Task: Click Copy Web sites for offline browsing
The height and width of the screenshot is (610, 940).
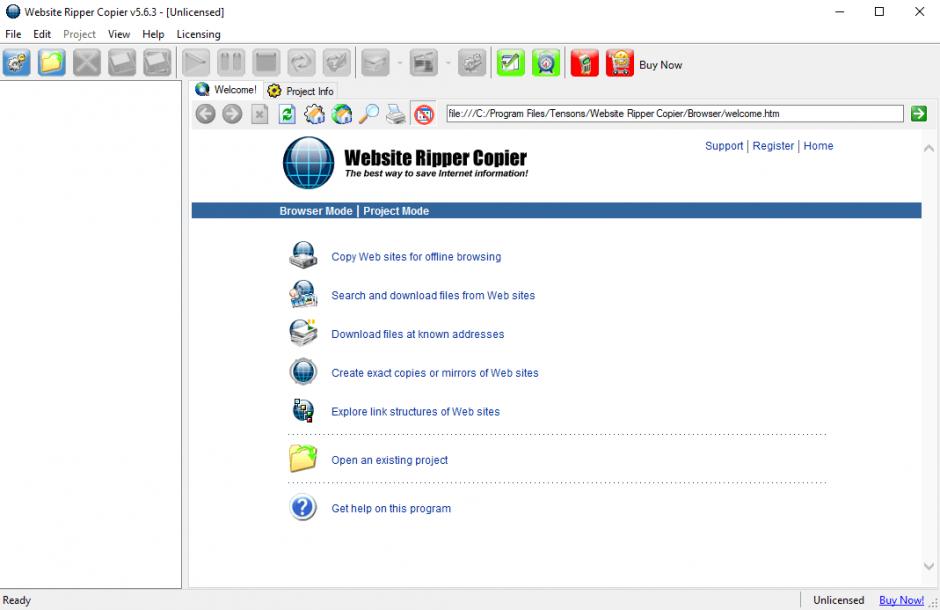Action: tap(416, 256)
